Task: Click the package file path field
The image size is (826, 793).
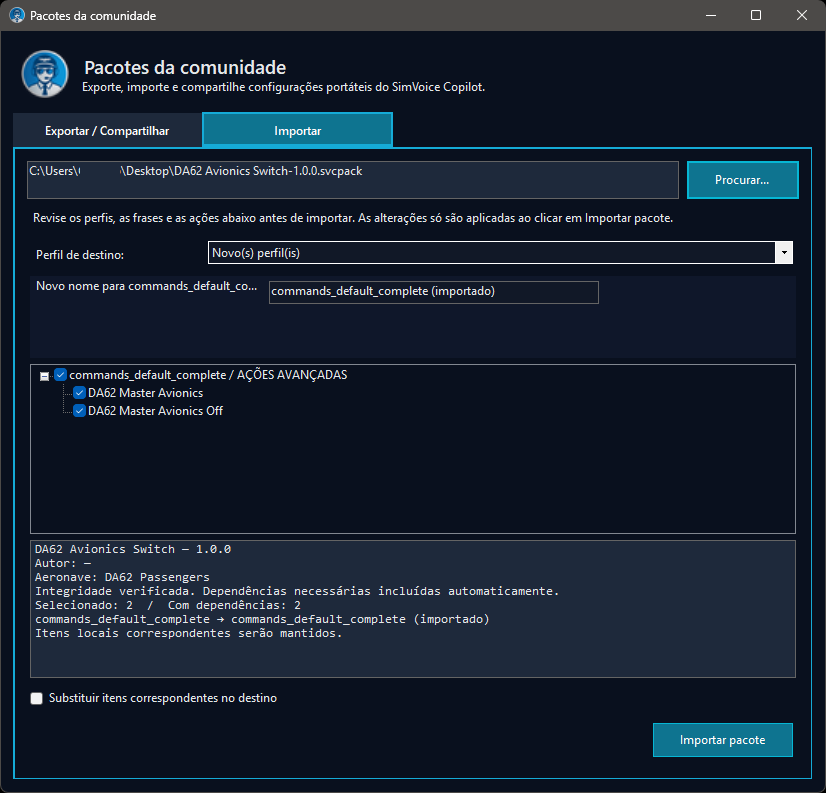Action: 352,180
